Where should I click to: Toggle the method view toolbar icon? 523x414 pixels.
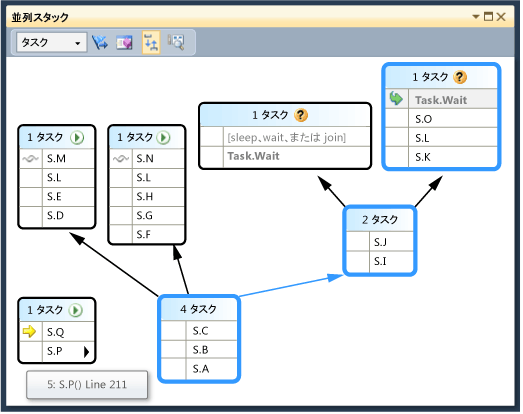[124, 42]
